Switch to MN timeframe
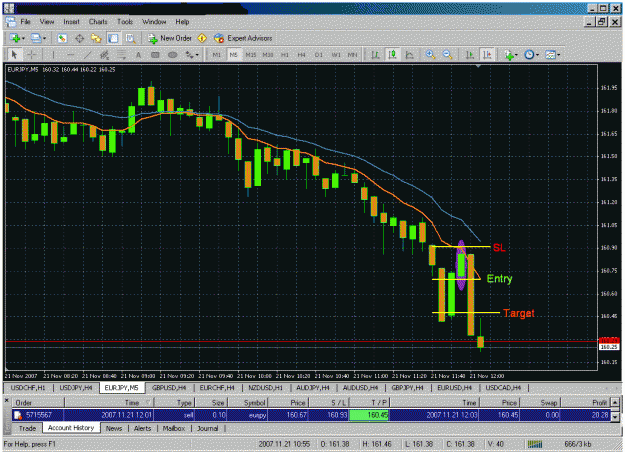This screenshot has width=625, height=452. 353,55
